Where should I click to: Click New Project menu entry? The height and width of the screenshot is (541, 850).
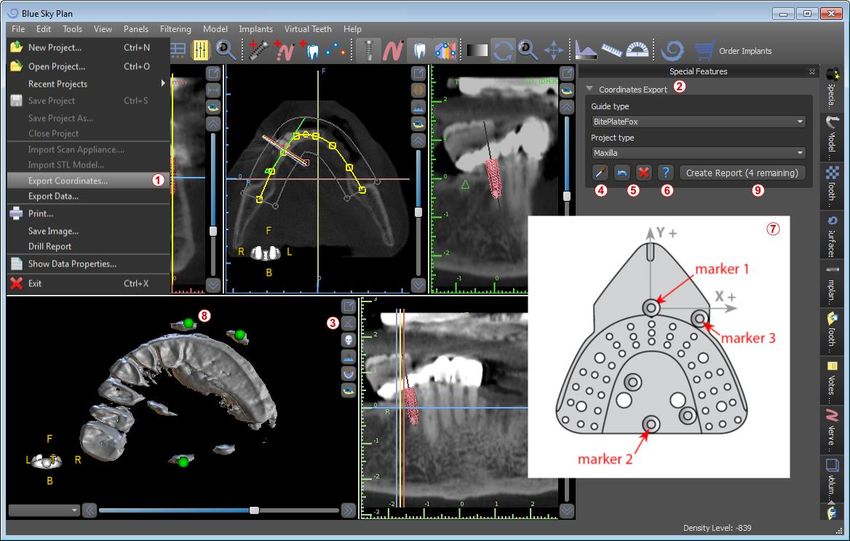tap(88, 47)
